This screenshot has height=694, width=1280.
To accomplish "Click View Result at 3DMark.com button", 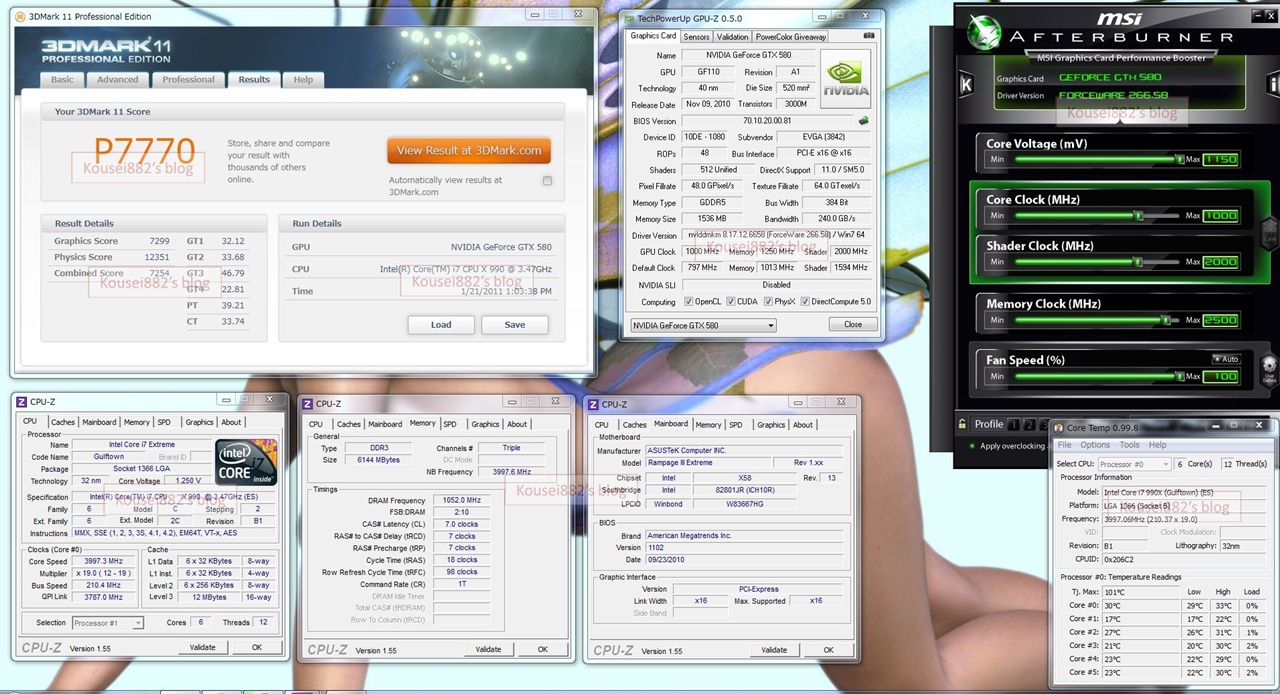I will (469, 150).
